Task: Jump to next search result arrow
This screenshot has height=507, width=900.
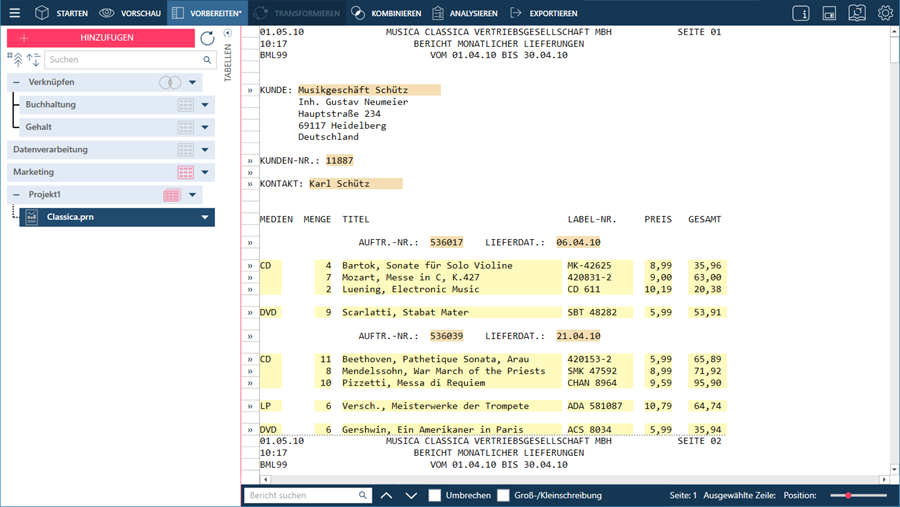Action: (x=411, y=495)
